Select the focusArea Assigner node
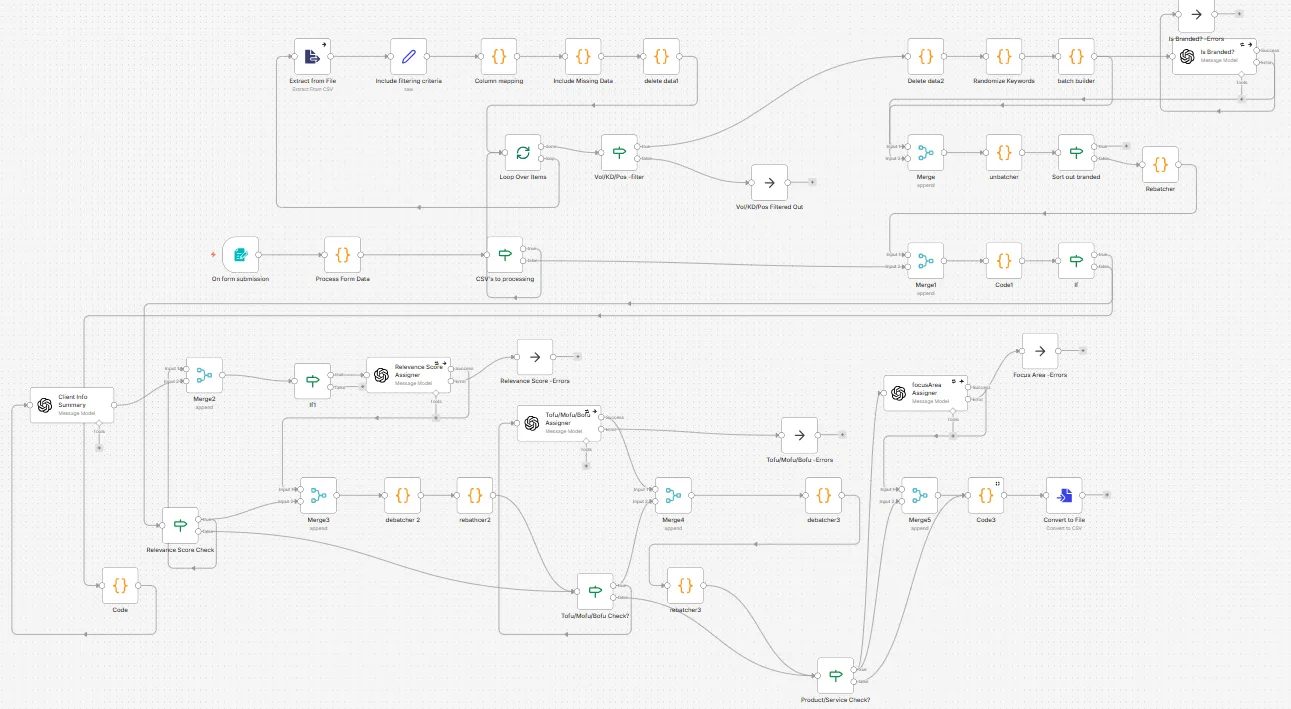This screenshot has width=1291, height=709. click(x=923, y=393)
